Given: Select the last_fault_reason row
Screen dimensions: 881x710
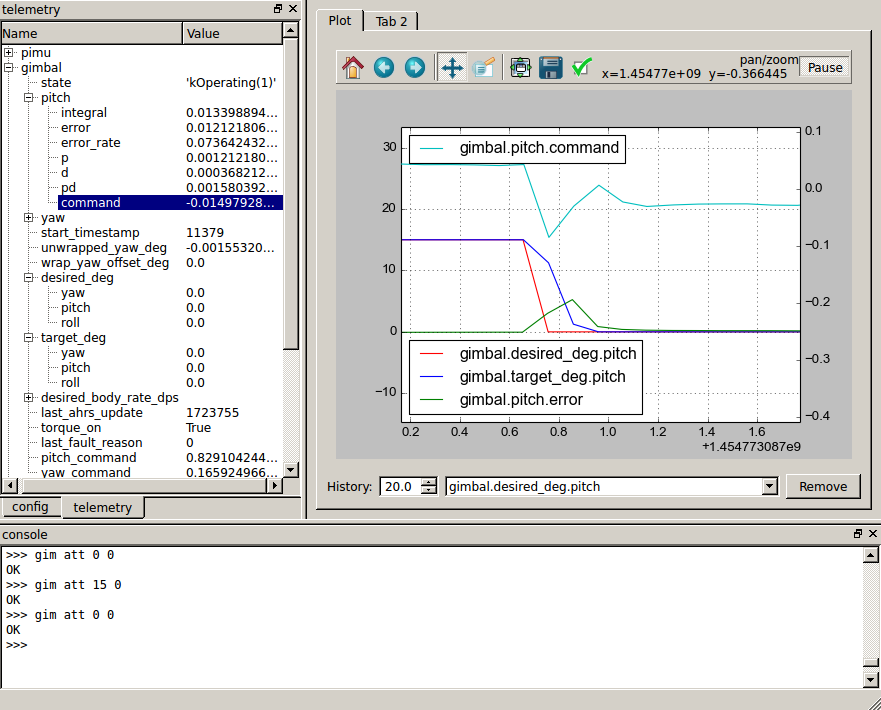Looking at the screenshot, I should 142,443.
